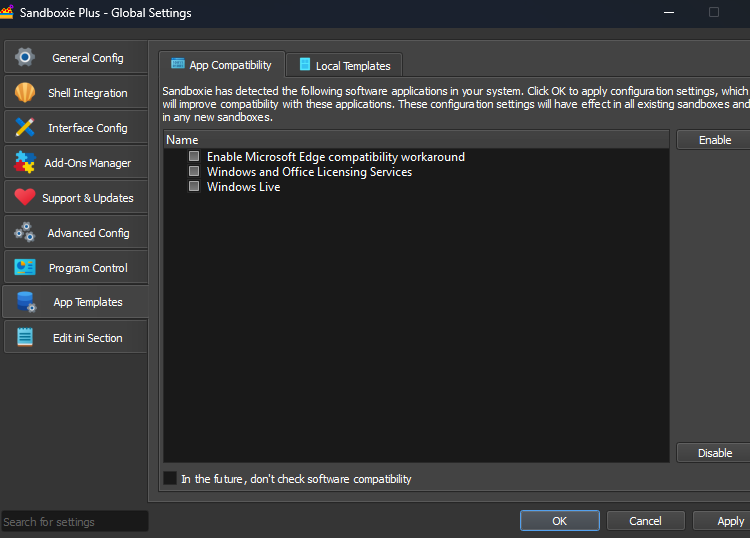Click the Advanced Config gears icon
This screenshot has height=538, width=750.
point(24,232)
